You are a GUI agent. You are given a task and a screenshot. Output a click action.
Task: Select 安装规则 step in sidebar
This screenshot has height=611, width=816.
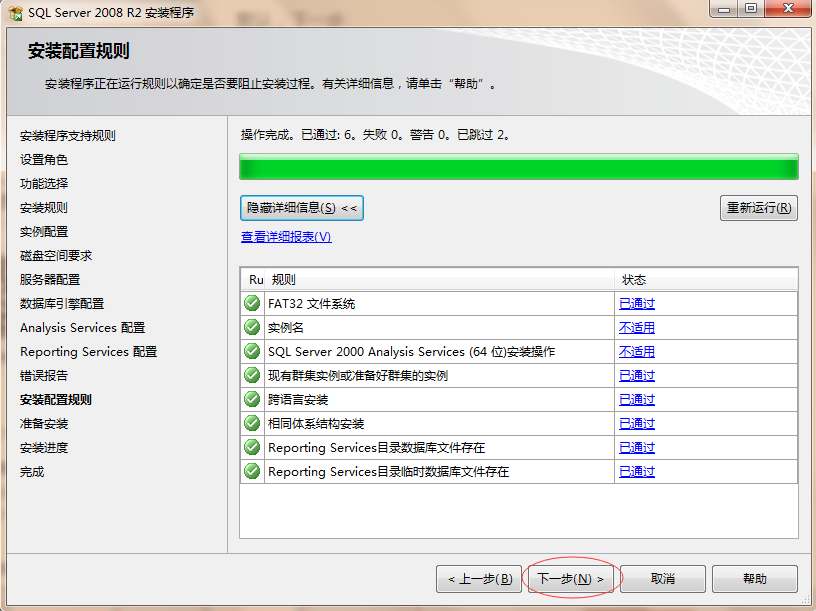[44, 208]
